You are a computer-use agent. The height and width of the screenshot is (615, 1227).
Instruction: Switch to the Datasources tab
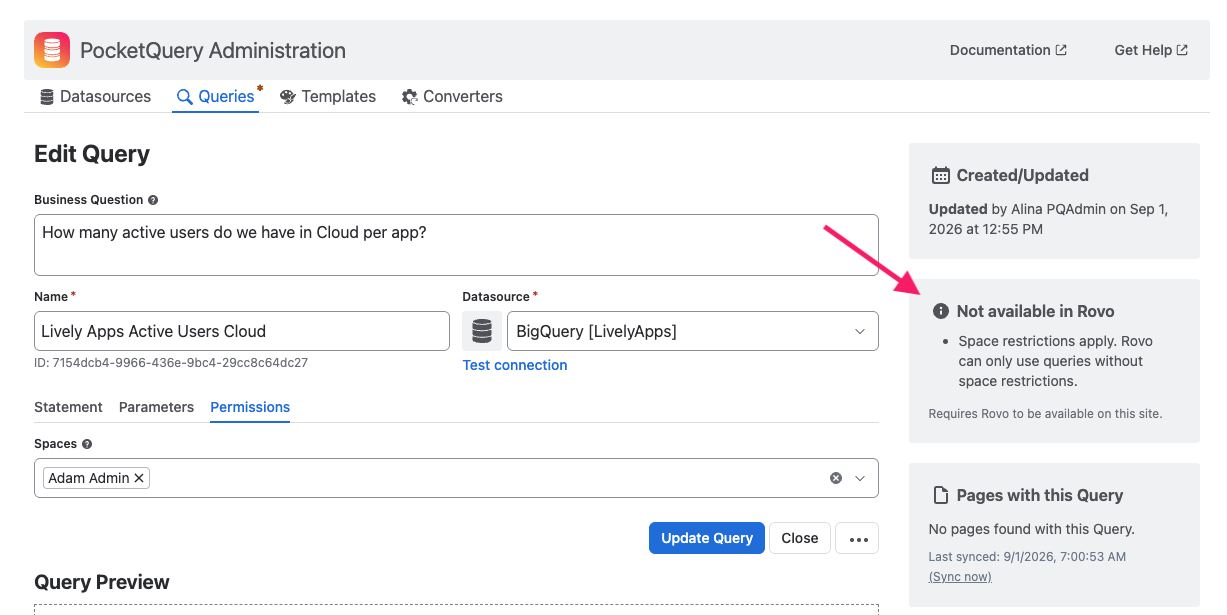95,97
